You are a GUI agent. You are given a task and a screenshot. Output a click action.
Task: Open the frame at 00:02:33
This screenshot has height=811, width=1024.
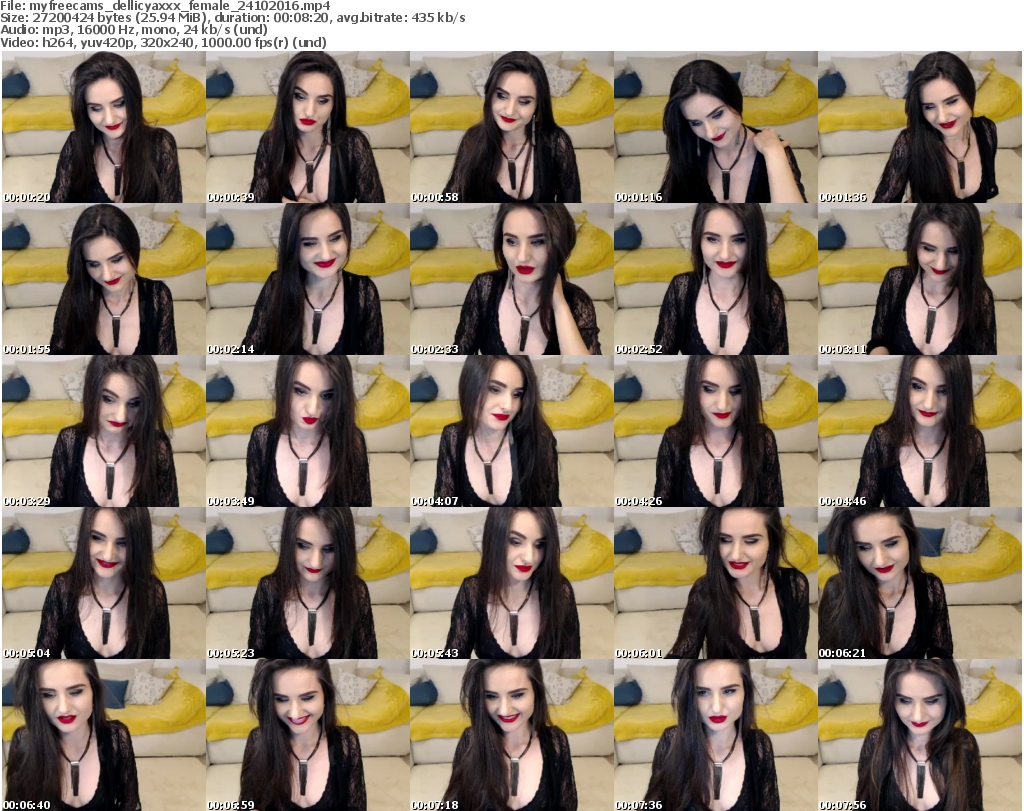point(511,279)
